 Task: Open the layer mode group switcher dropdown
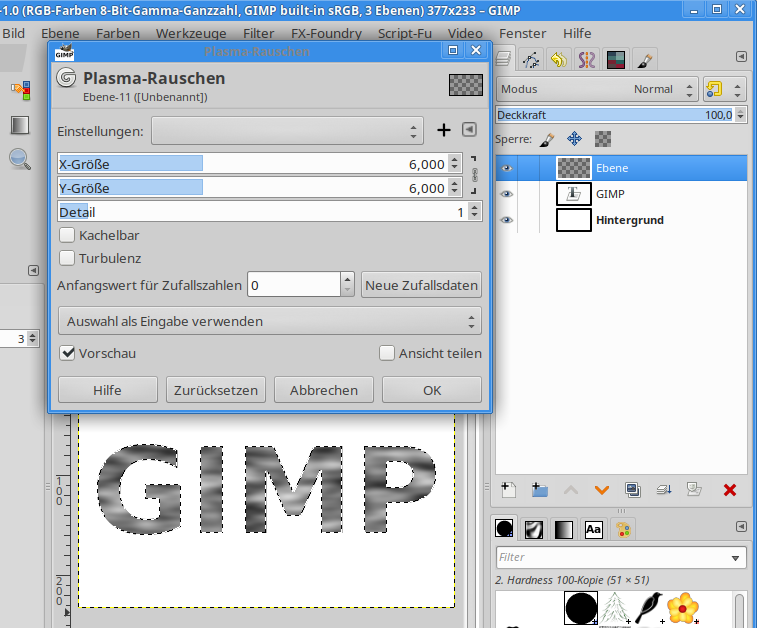point(724,89)
